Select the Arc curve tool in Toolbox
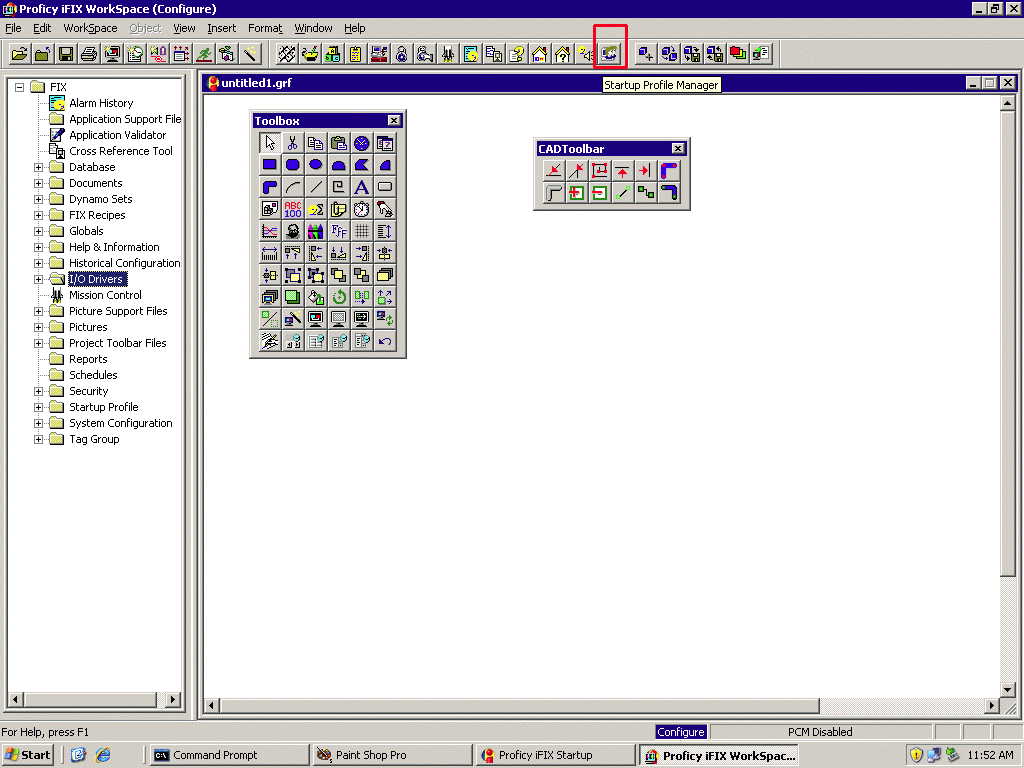 (293, 187)
